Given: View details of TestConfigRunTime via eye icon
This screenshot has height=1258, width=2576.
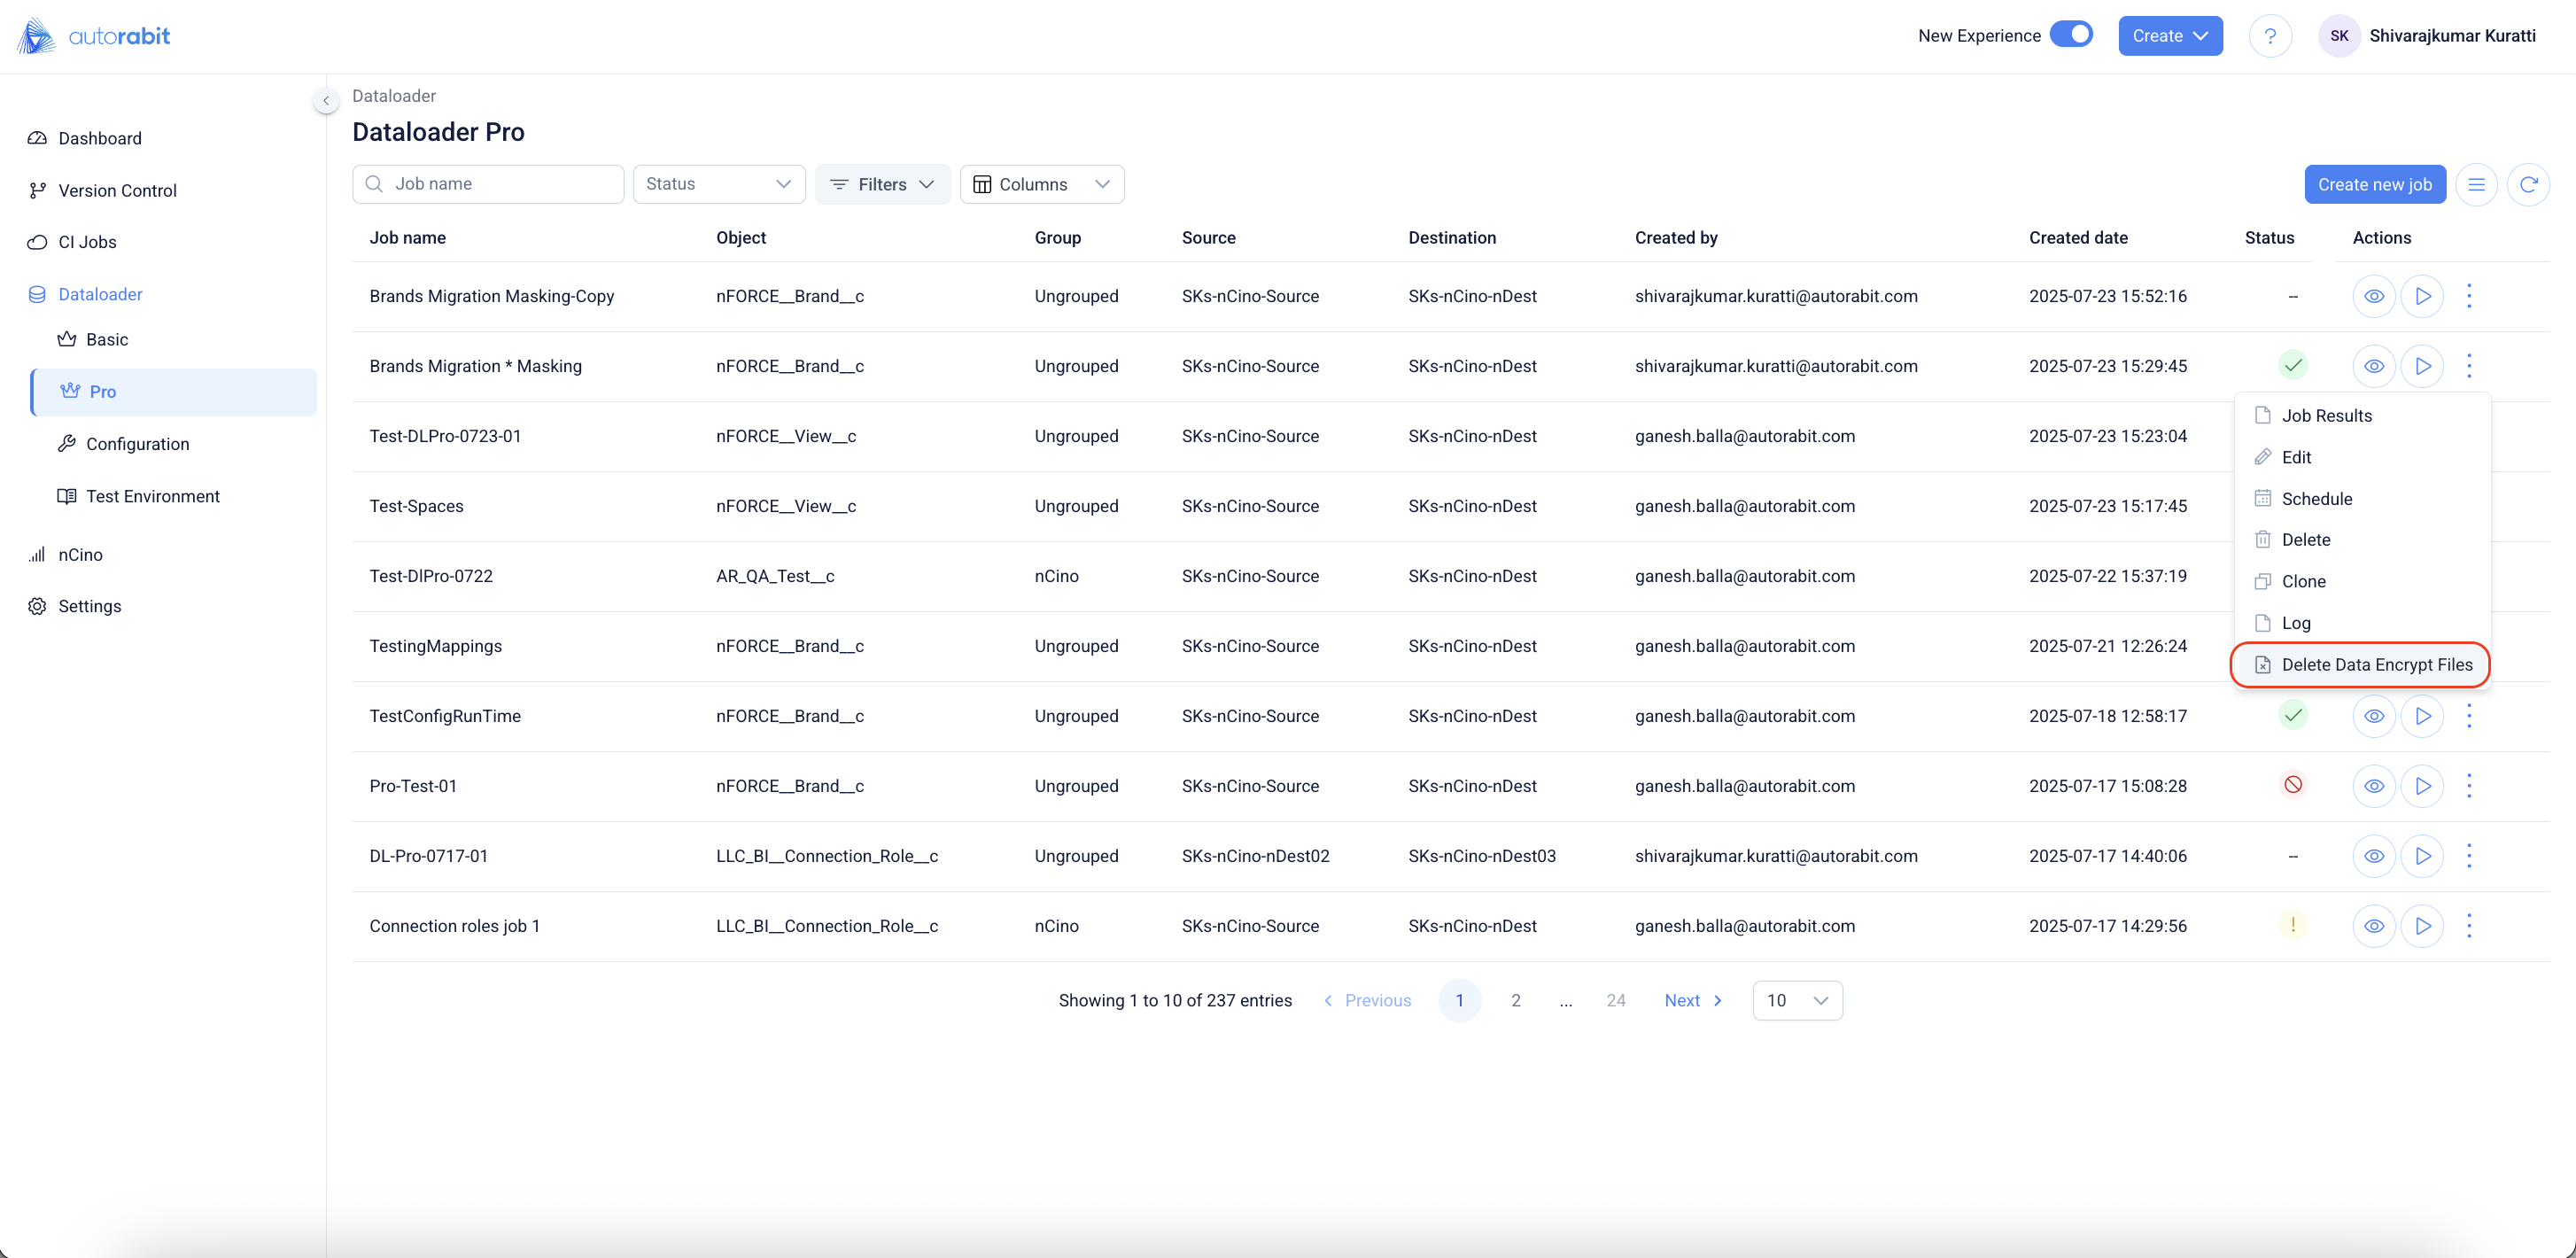Looking at the screenshot, I should pos(2373,716).
